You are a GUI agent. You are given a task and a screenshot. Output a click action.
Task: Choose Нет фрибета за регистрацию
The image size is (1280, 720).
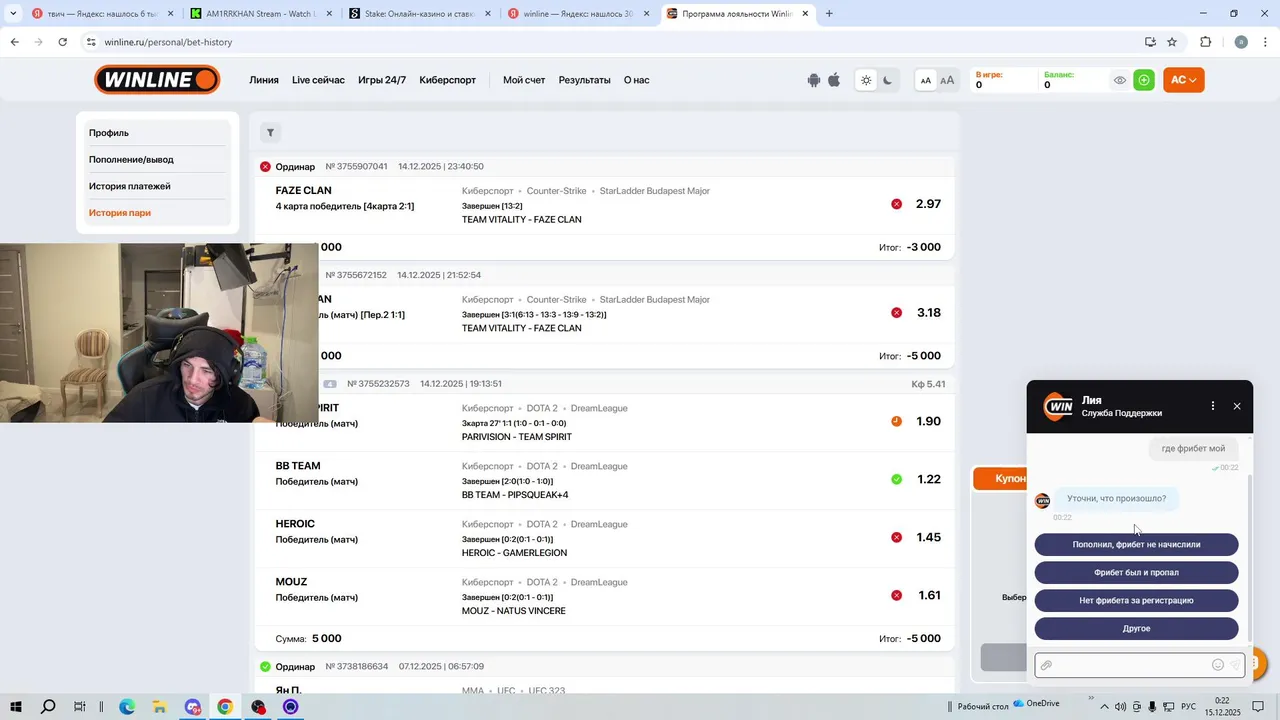coord(1136,601)
